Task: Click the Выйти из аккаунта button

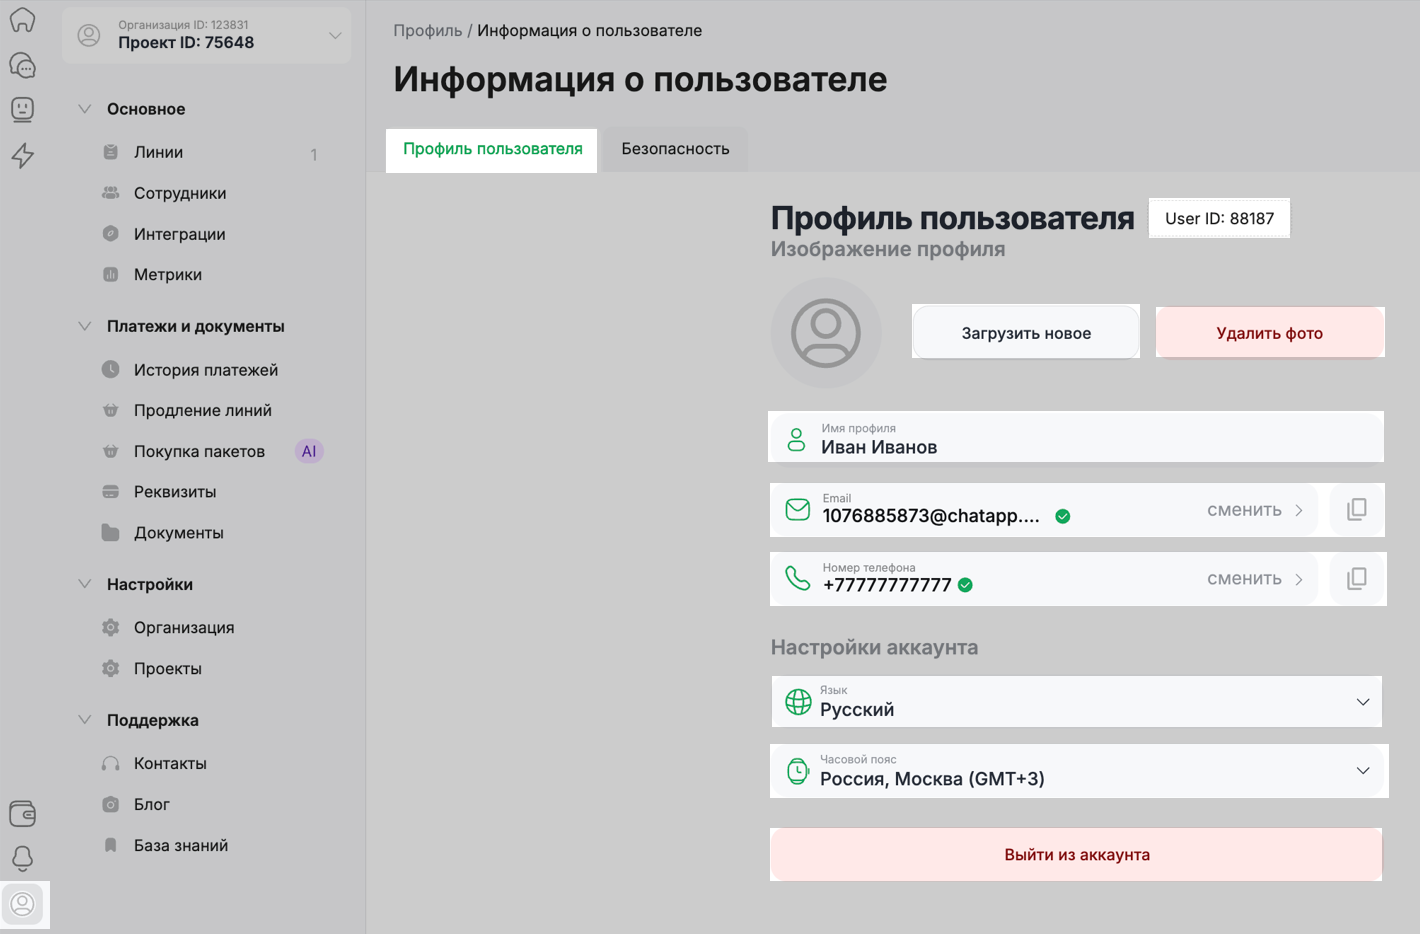Action: (x=1076, y=855)
